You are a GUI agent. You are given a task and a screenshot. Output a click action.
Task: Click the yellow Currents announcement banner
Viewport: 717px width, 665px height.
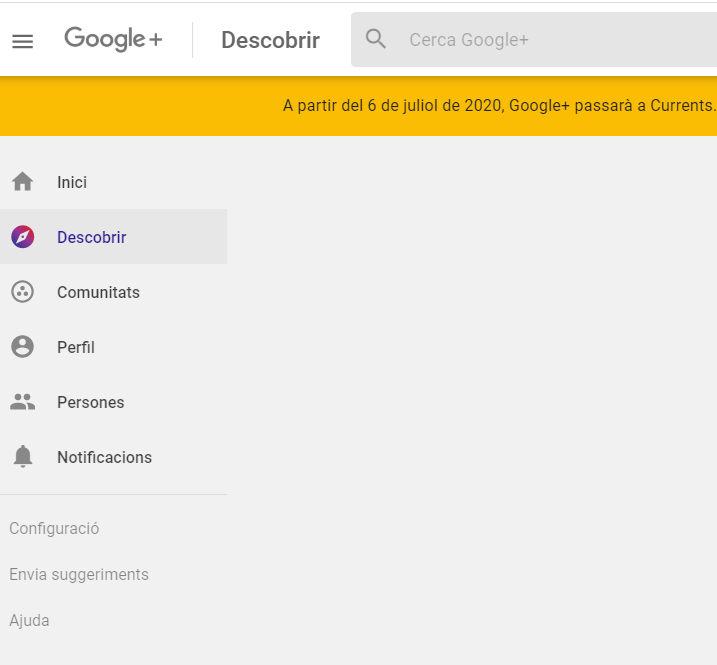(x=358, y=106)
